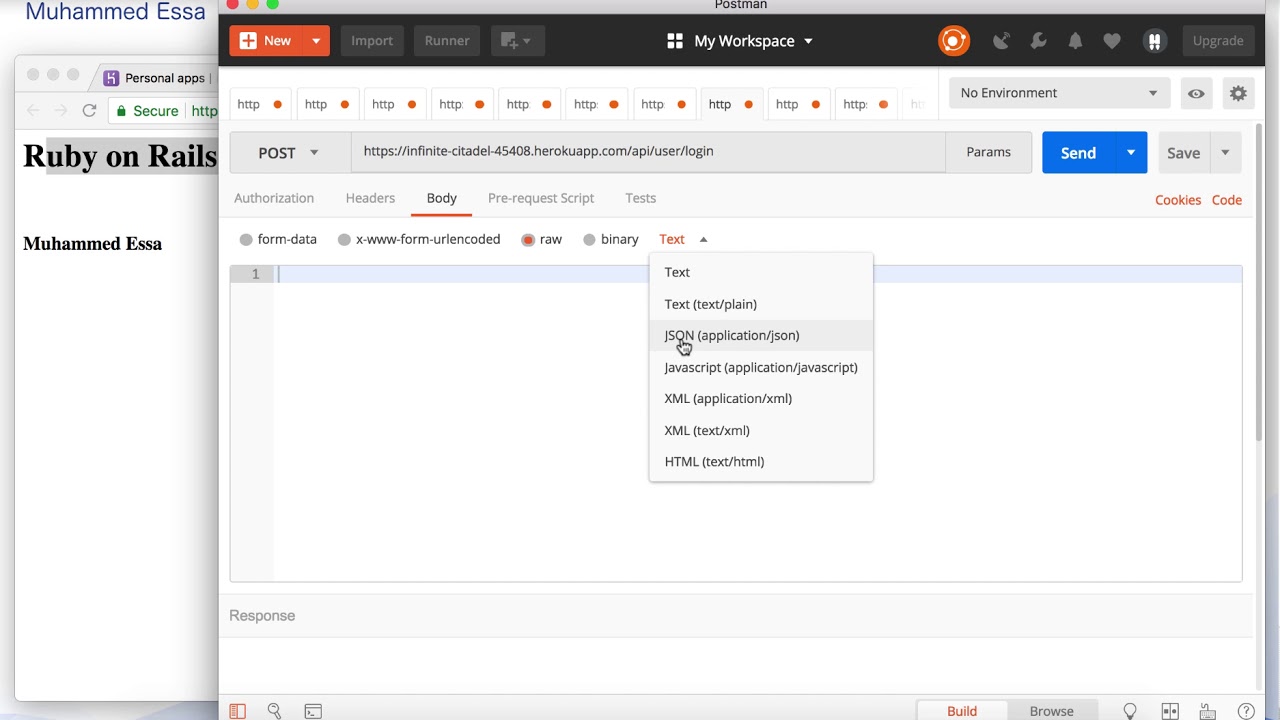
Task: Click the Upgrade button
Action: [1218, 41]
